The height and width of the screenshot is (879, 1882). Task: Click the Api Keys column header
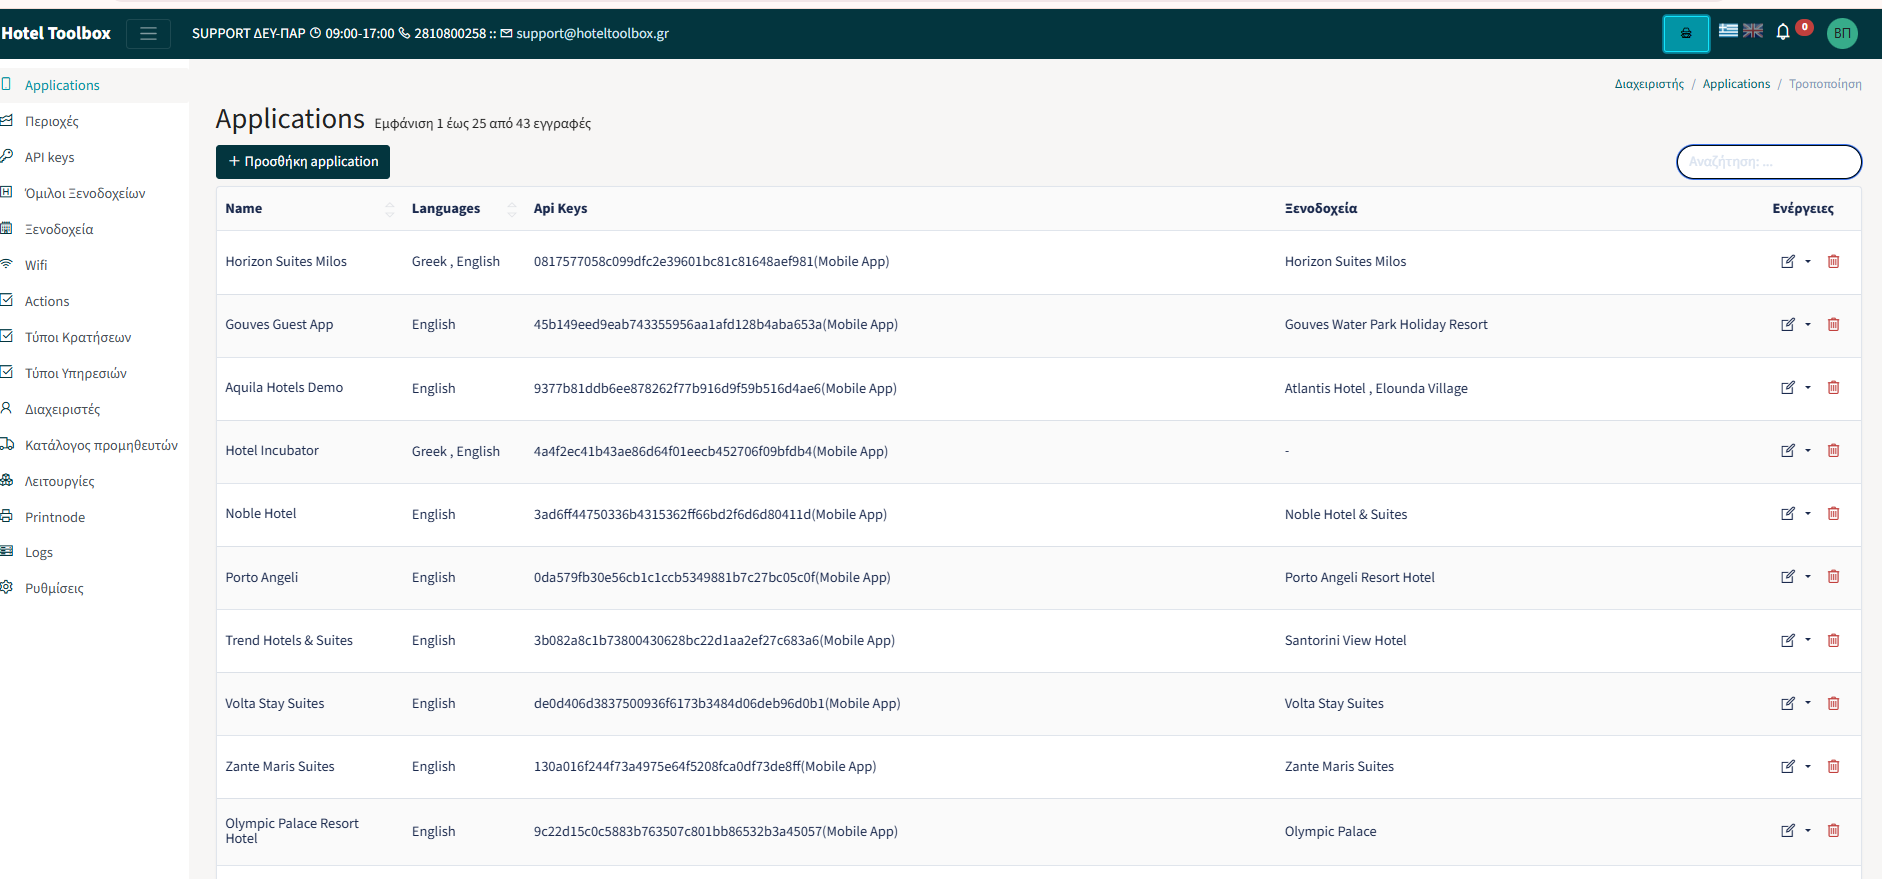coord(560,208)
